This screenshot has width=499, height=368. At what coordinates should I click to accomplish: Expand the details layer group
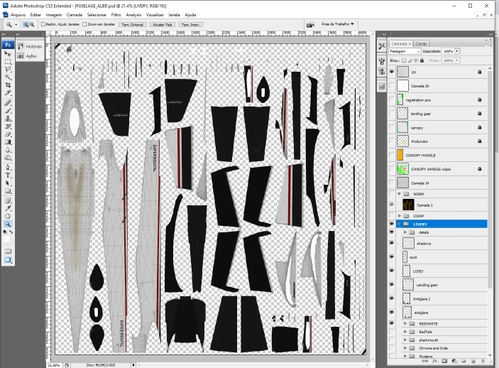tap(405, 232)
